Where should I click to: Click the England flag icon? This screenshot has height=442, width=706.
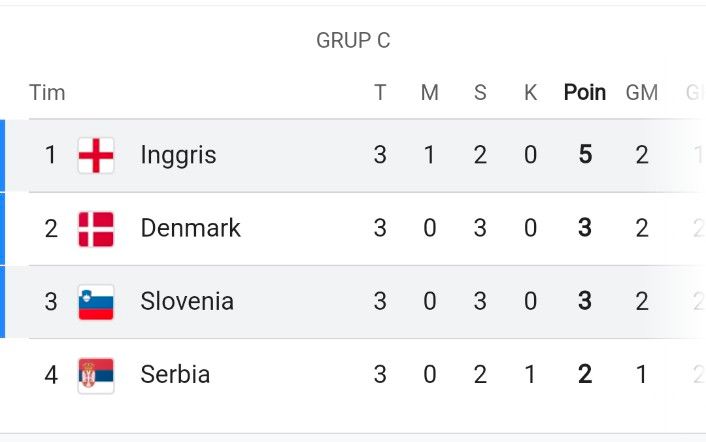pyautogui.click(x=96, y=155)
